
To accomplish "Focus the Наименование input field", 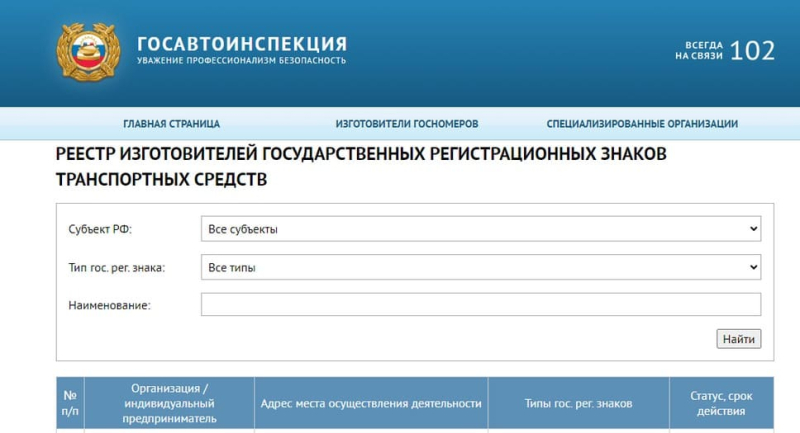I will (481, 304).
